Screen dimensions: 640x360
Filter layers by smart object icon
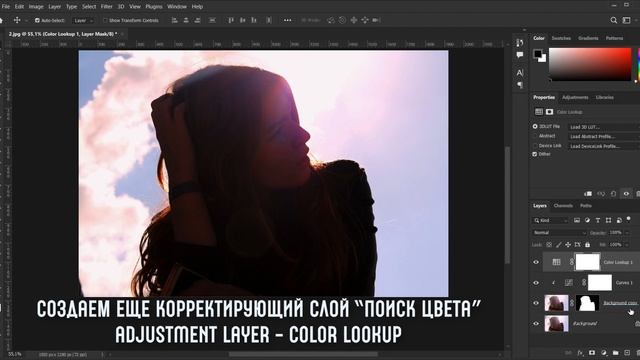click(x=619, y=220)
